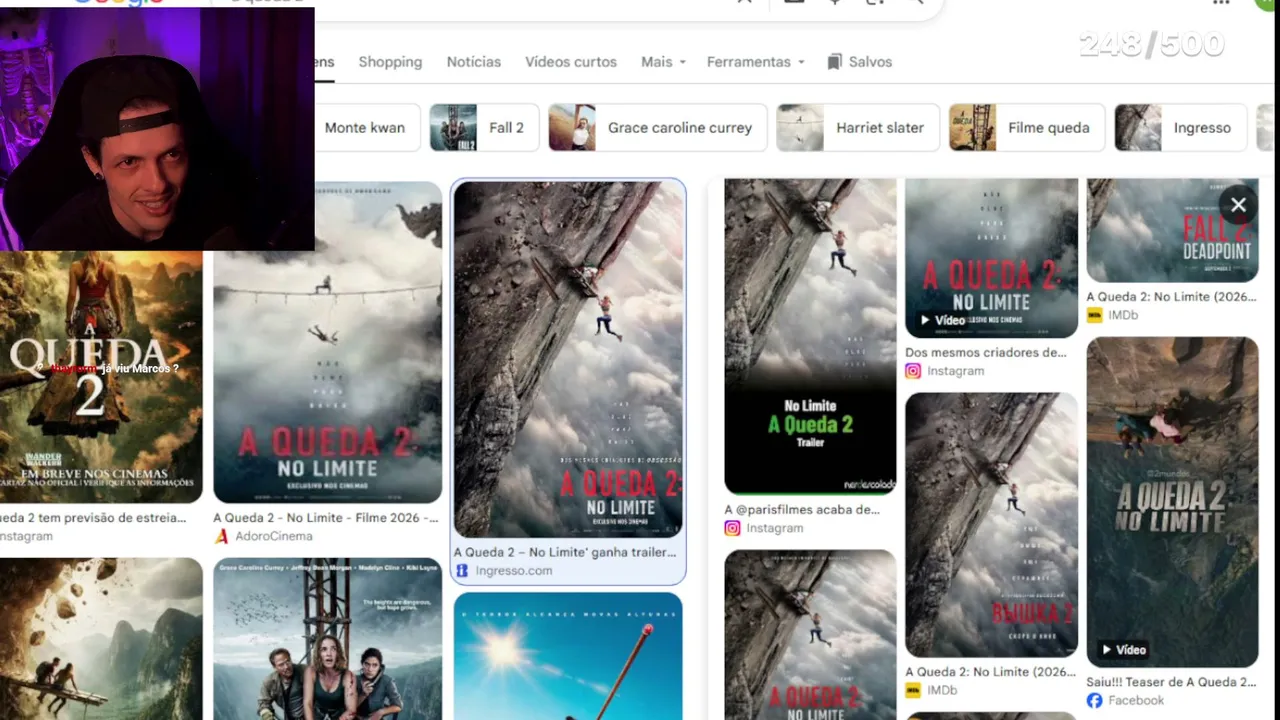Select the Ingresso suggestion chip
Viewport: 1280px width, 720px height.
pos(1180,128)
